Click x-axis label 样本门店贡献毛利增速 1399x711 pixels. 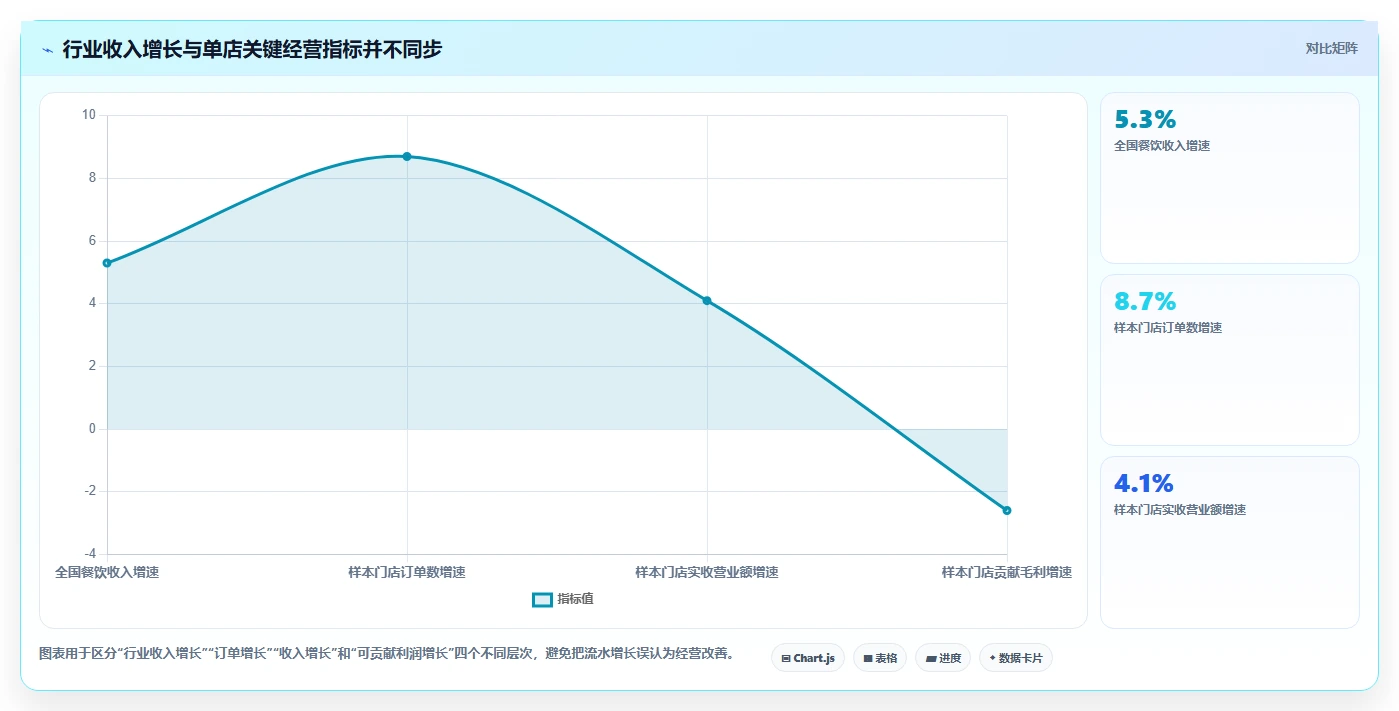[x=1007, y=573]
